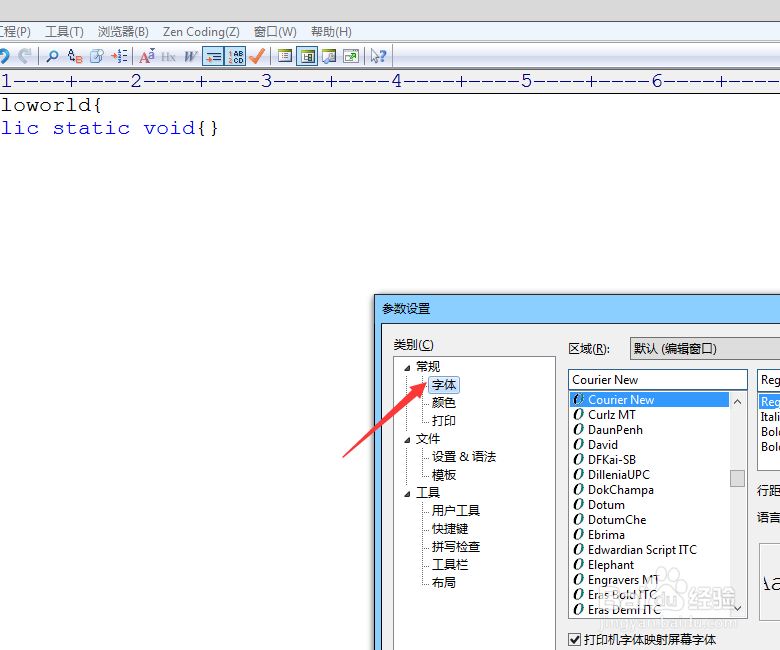Open the 窗口(W) menu
This screenshot has height=650, width=780.
pyautogui.click(x=275, y=32)
